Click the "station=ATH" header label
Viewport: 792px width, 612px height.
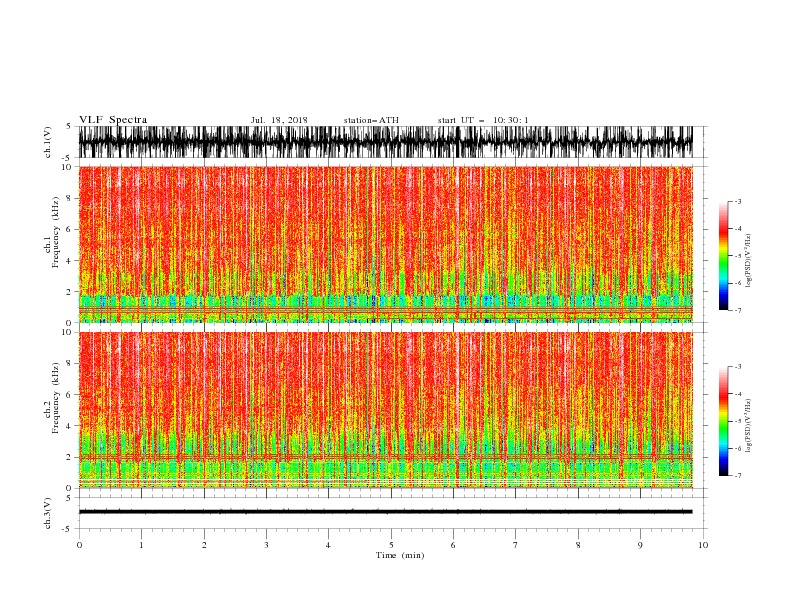(371, 120)
